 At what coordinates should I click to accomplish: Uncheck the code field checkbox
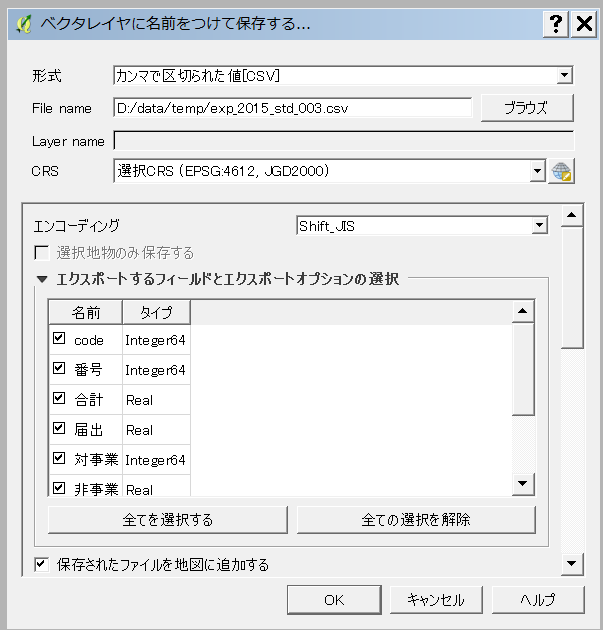[x=59, y=338]
